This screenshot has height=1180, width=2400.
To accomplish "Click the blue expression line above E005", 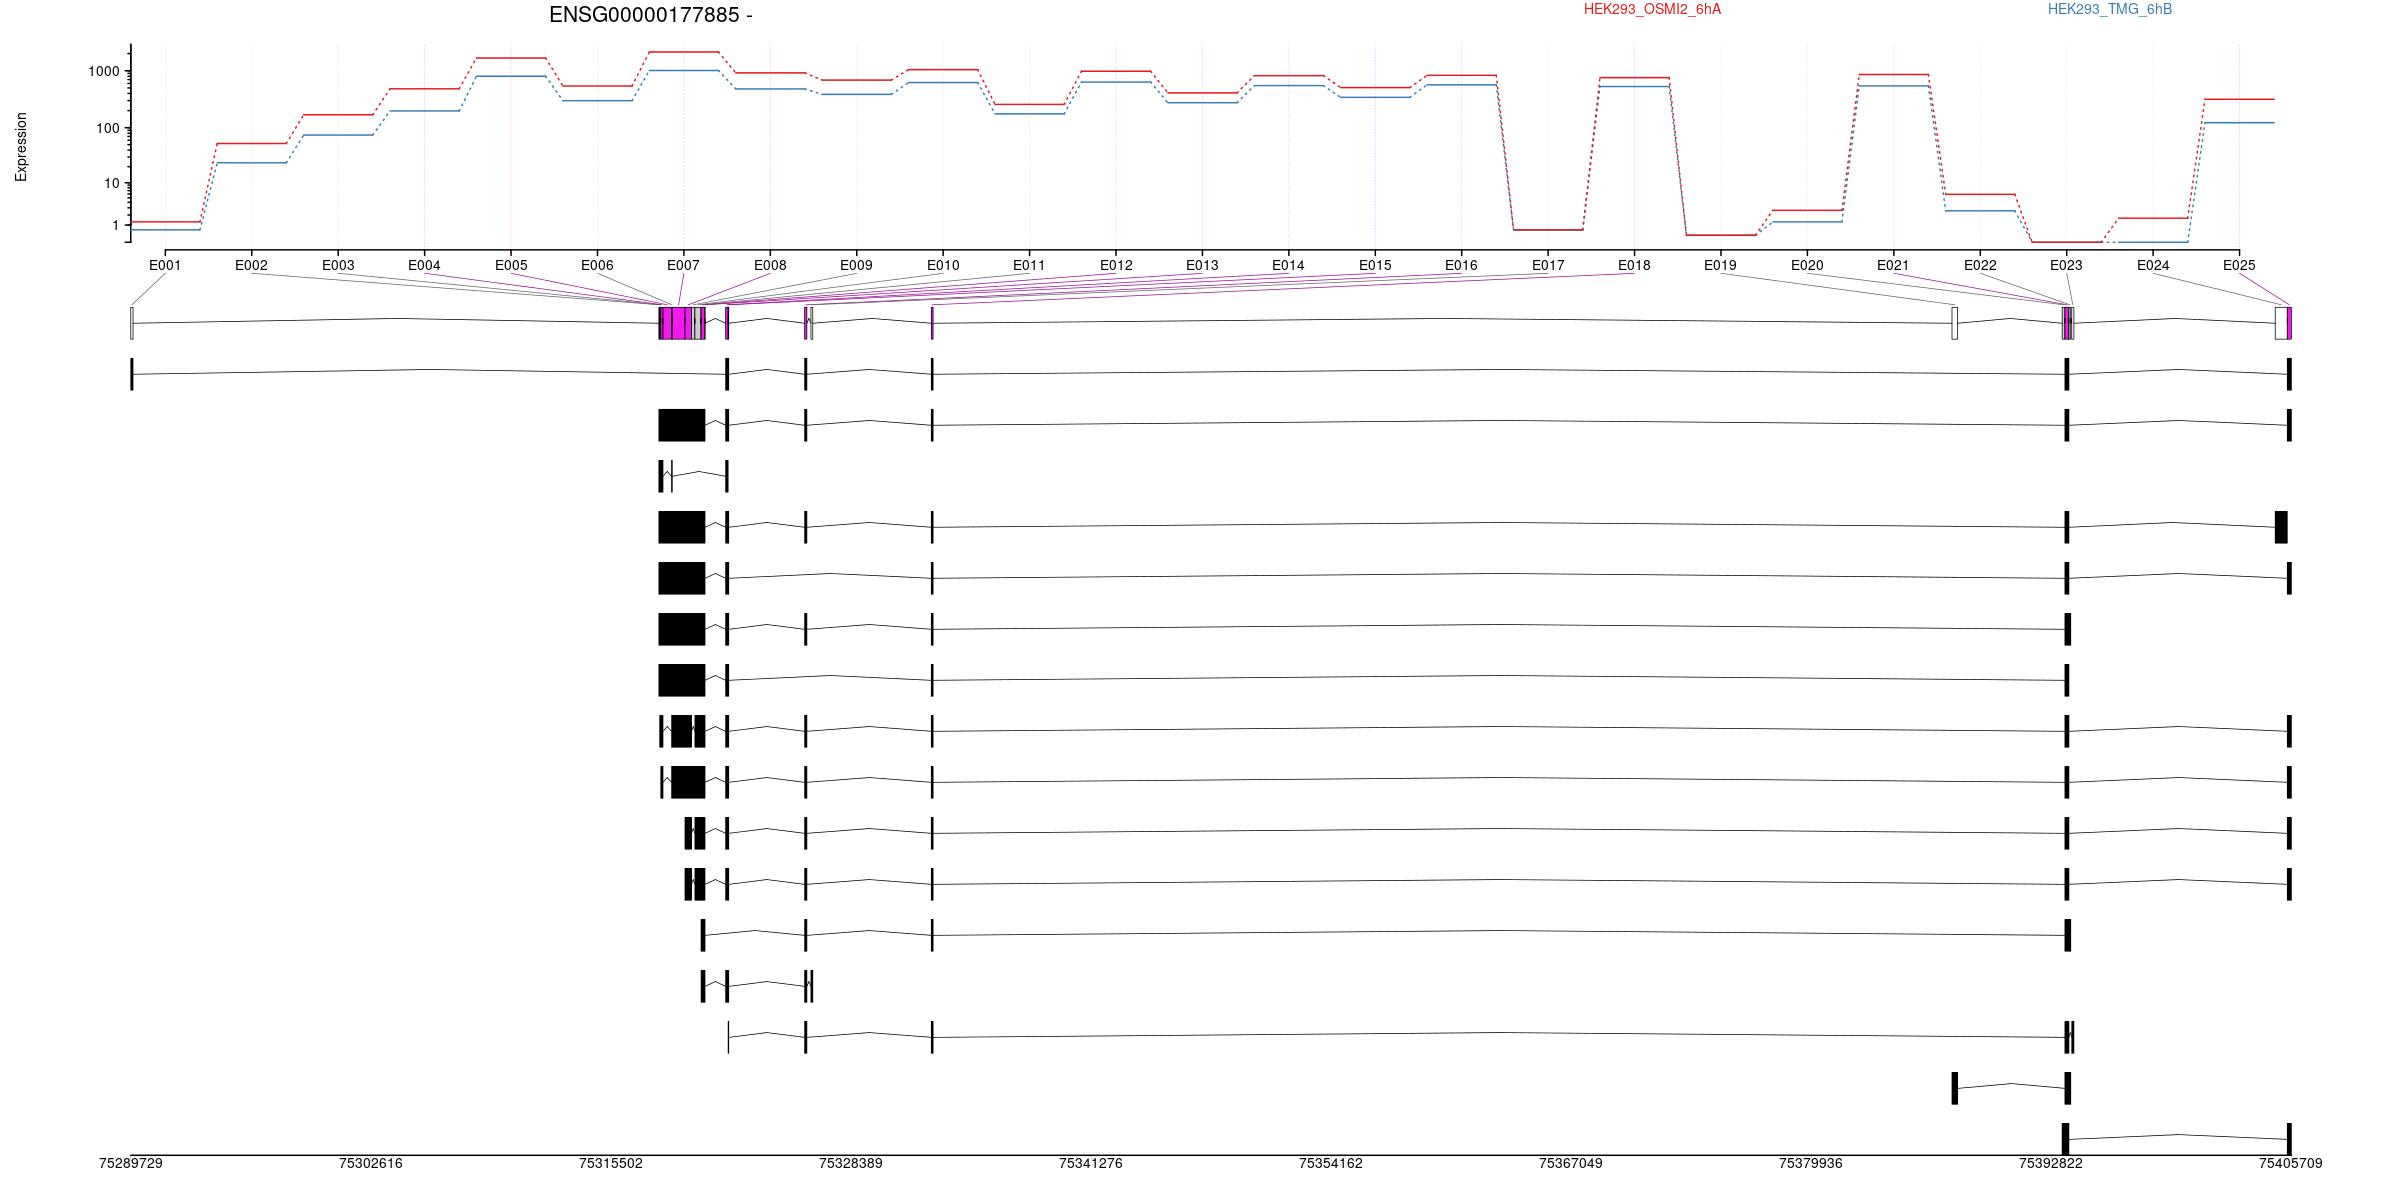I will (511, 76).
